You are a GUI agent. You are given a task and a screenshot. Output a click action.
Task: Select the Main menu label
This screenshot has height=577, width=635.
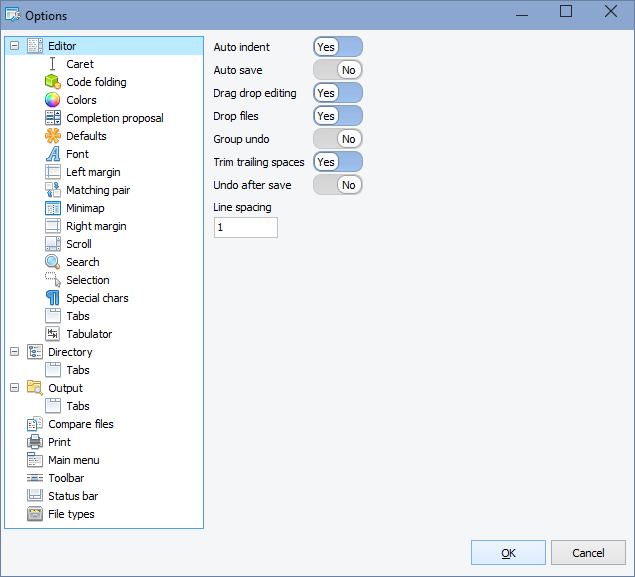click(x=74, y=460)
